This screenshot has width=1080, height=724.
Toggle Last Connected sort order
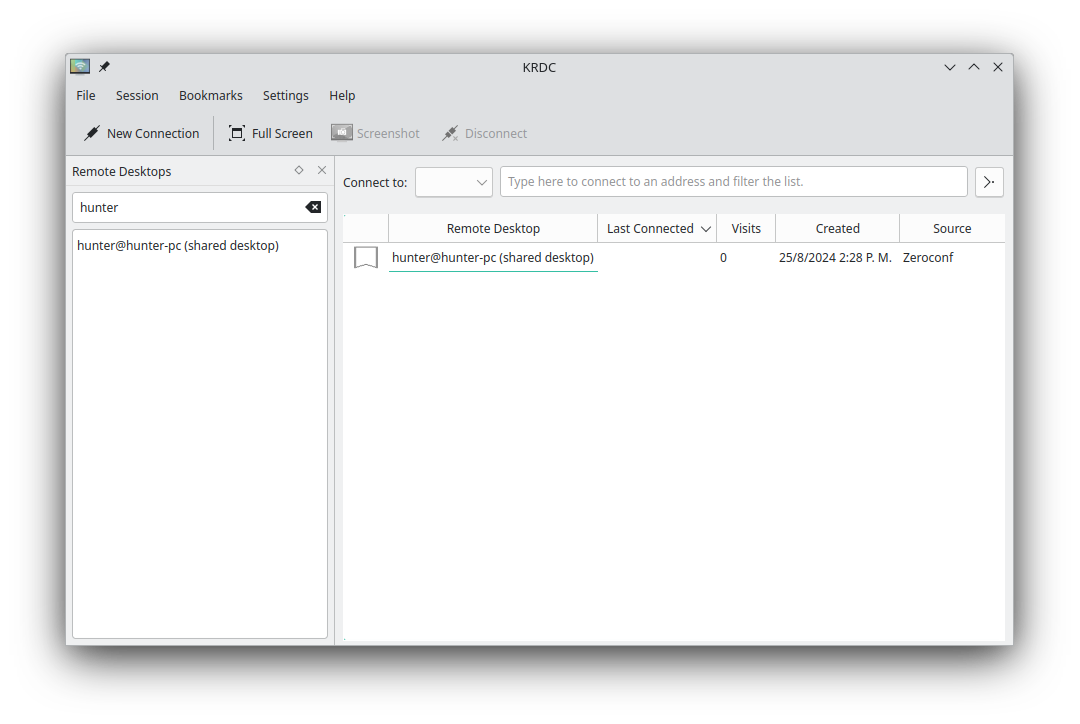click(650, 228)
